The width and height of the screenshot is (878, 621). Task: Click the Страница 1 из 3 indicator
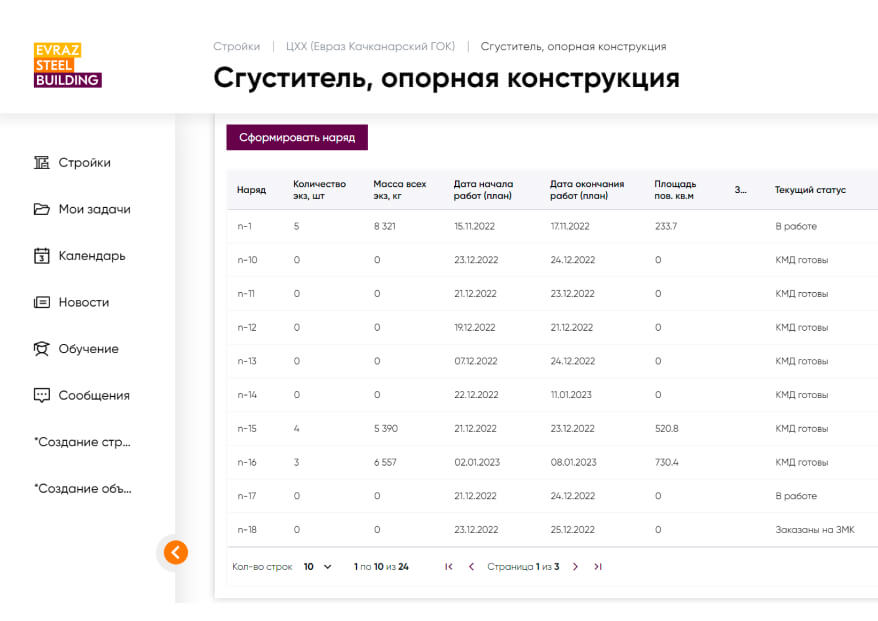[523, 567]
